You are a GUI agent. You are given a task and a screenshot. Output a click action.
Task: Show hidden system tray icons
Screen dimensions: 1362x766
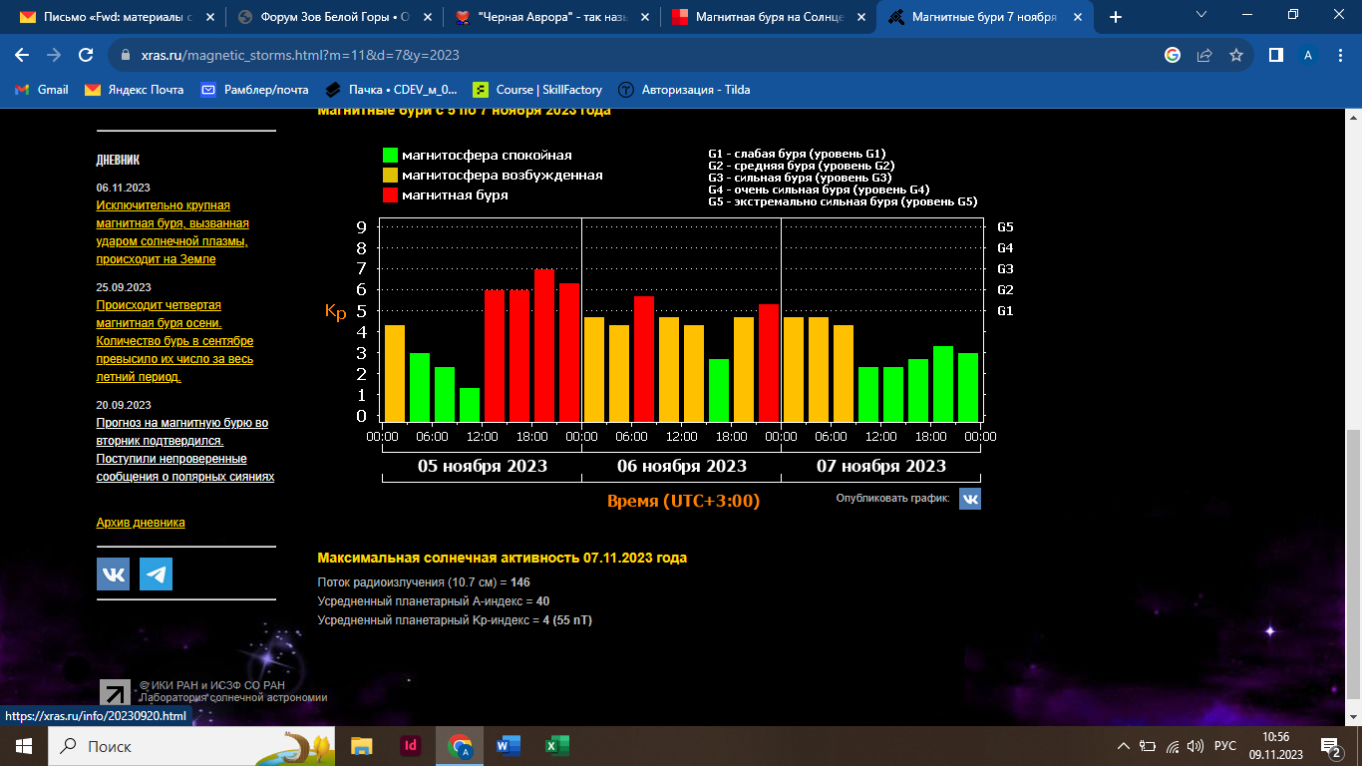[1123, 746]
